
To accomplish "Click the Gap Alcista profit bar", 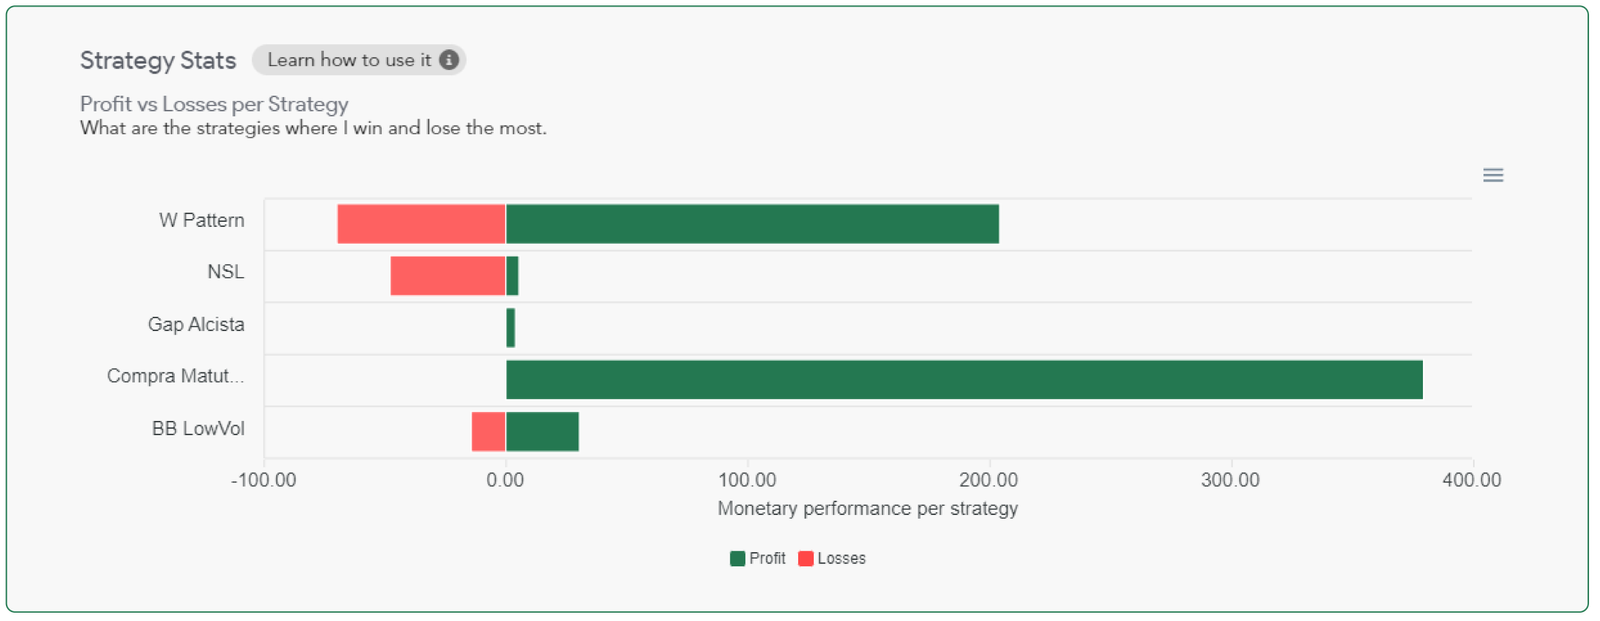I will click(510, 328).
